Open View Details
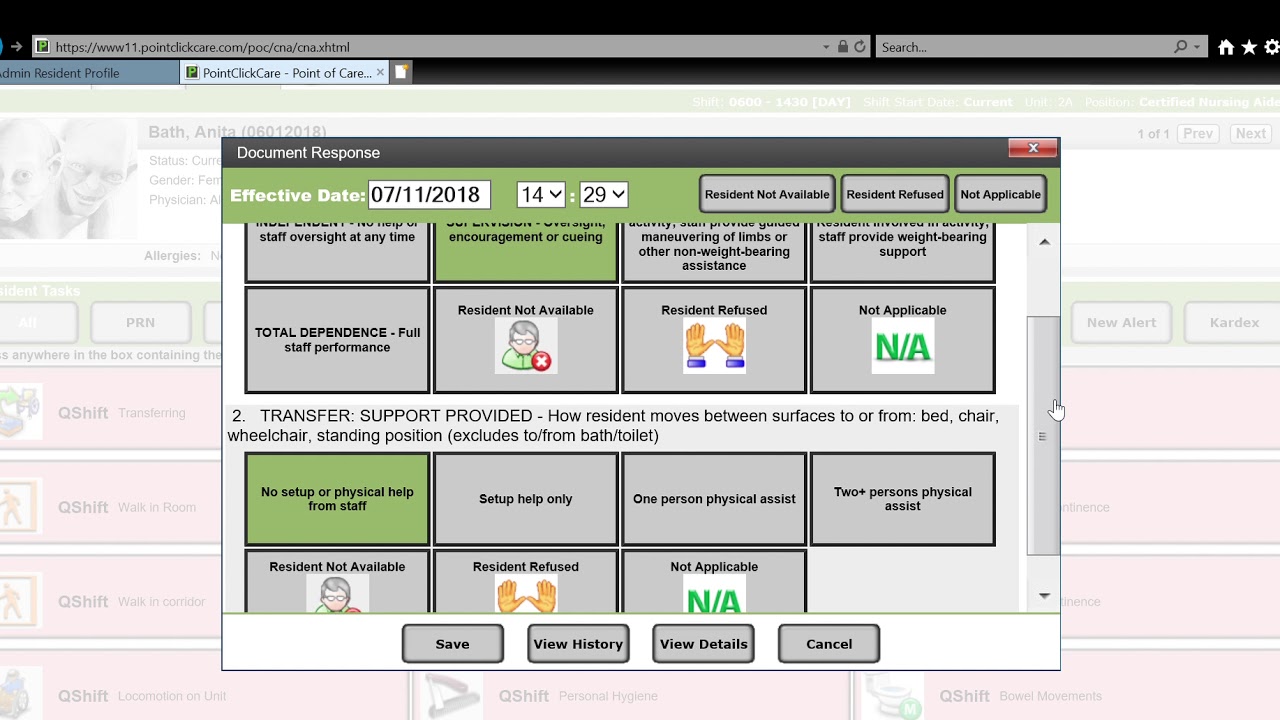 [x=703, y=644]
